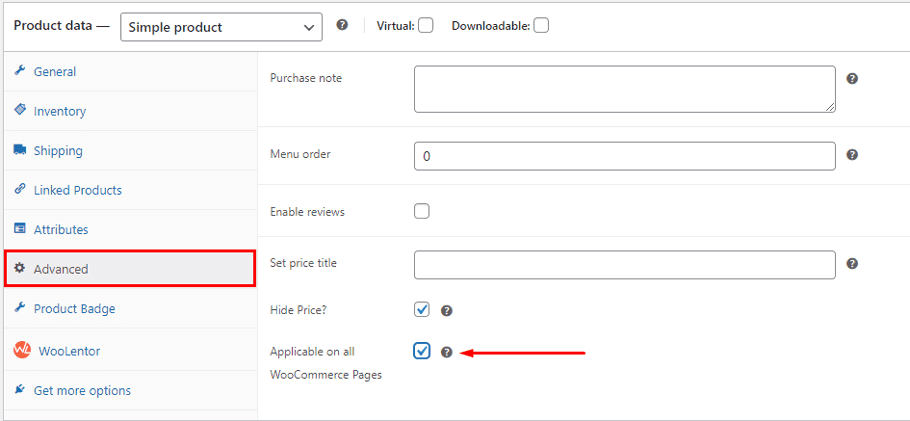Tick the Downloadable checkbox
The image size is (910, 421).
(x=541, y=26)
